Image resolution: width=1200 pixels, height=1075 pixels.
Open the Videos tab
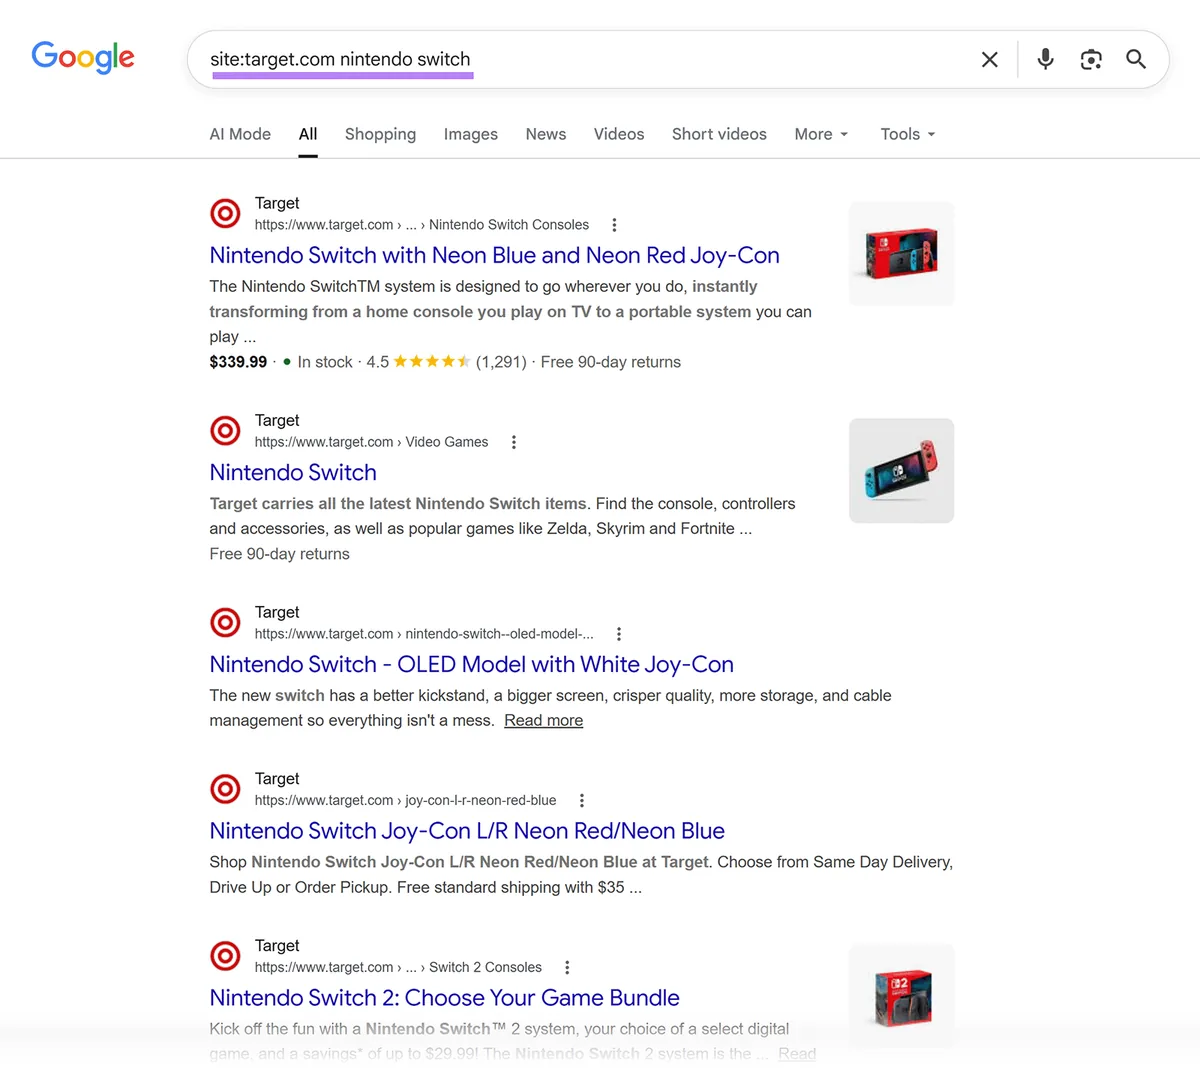click(x=619, y=134)
